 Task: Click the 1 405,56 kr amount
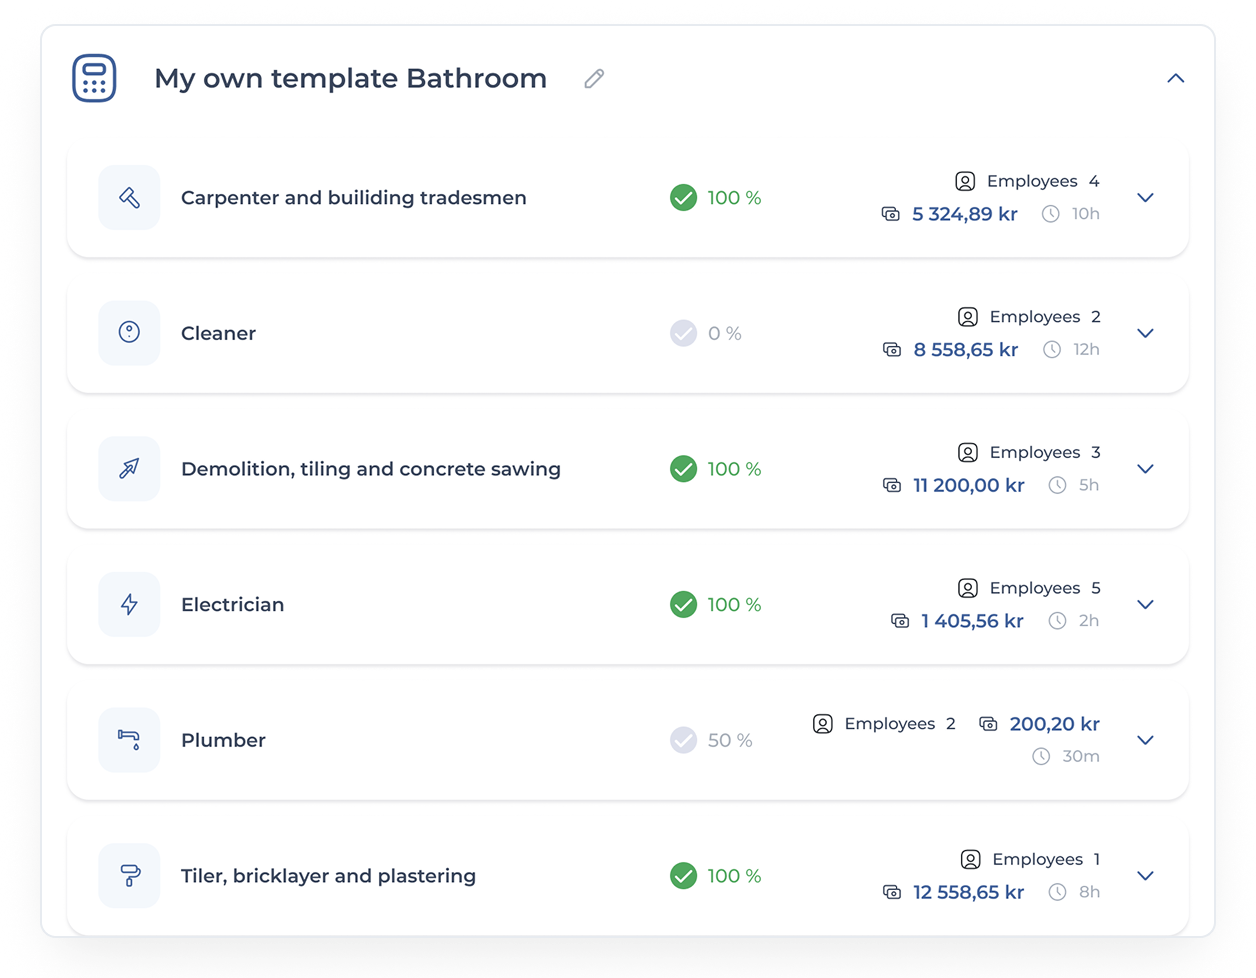pos(972,621)
